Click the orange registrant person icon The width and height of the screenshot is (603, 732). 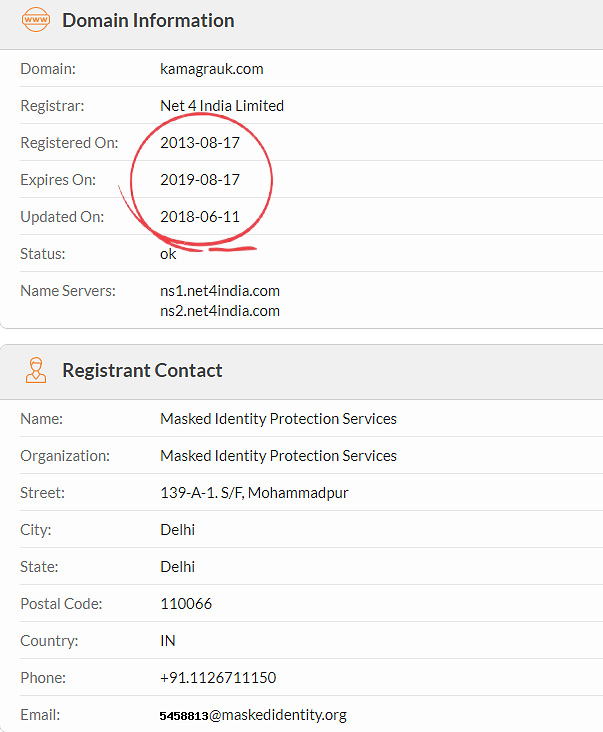tap(36, 370)
